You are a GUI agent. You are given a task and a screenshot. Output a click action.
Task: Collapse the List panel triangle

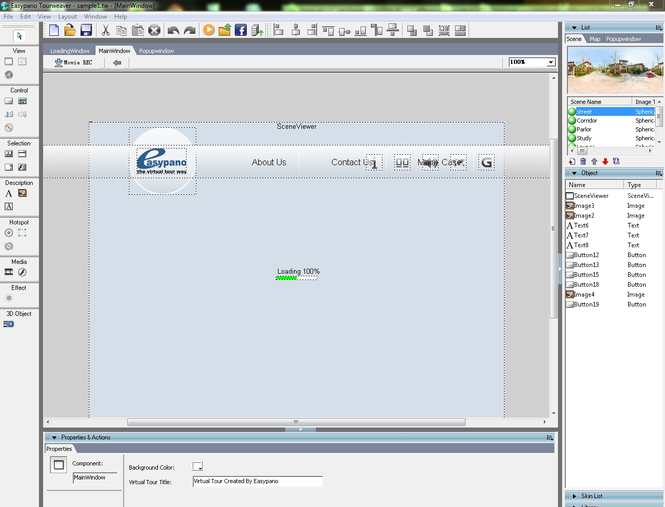point(574,28)
